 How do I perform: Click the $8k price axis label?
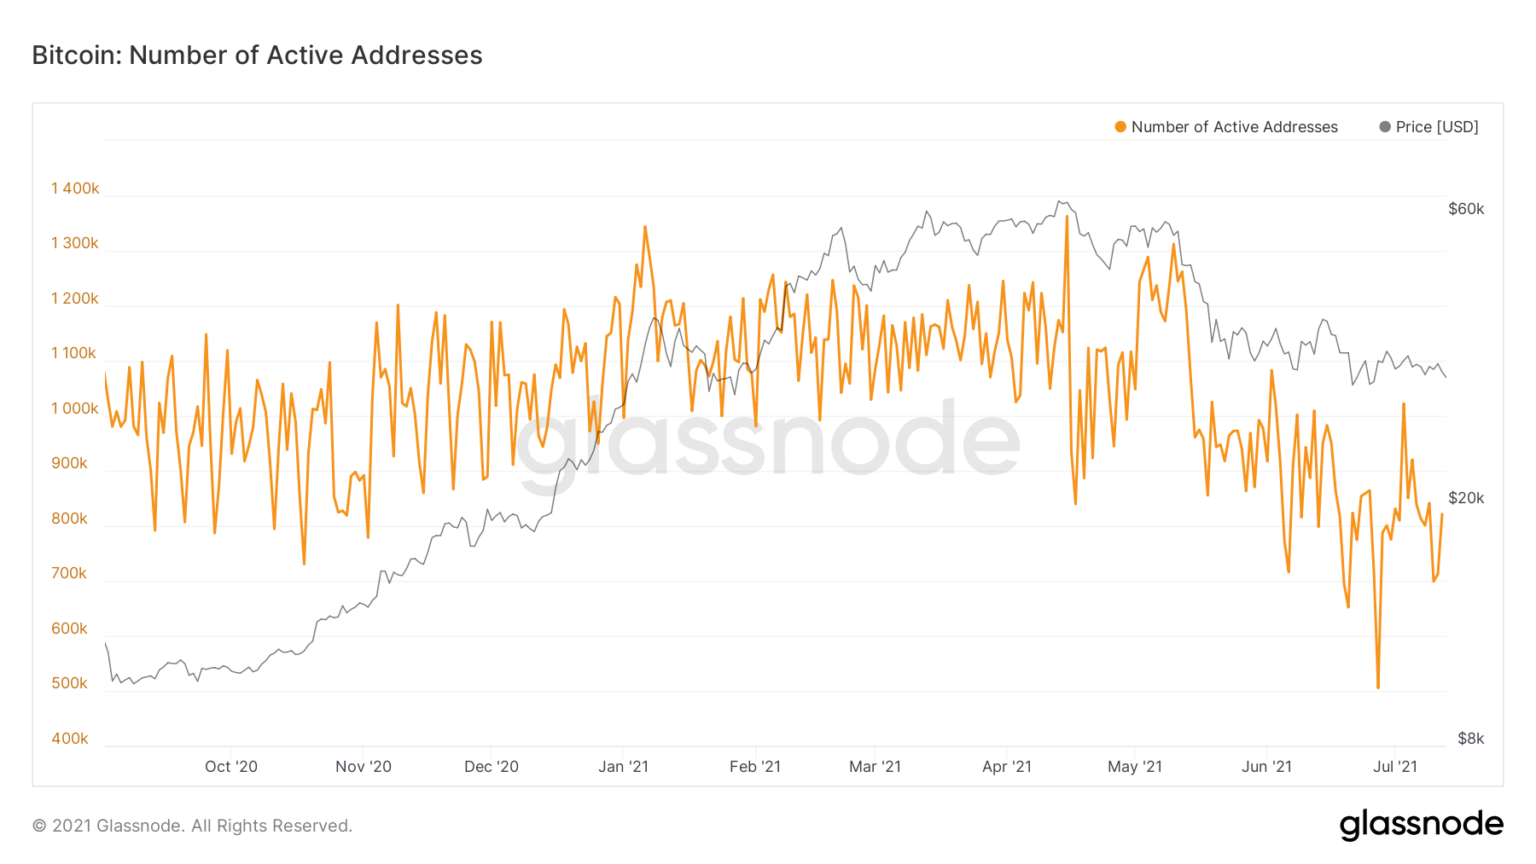1470,739
